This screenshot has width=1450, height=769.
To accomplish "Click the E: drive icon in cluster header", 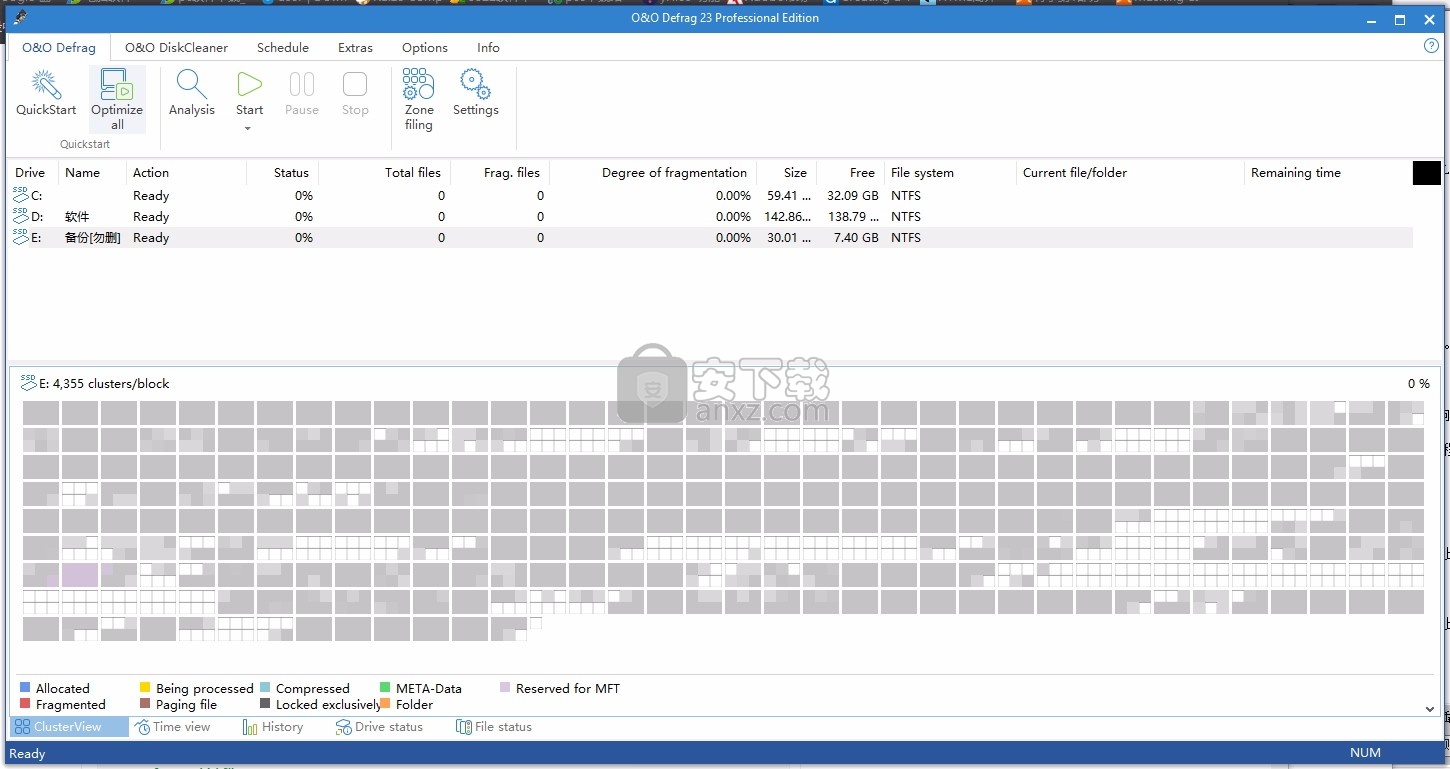I will point(28,383).
